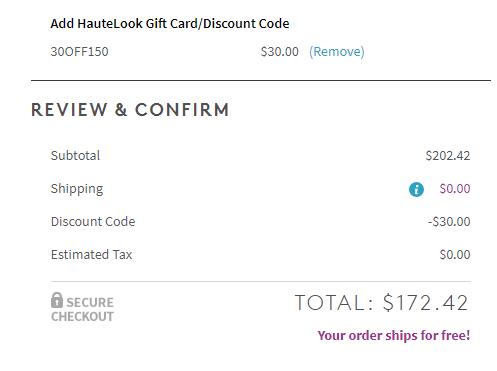Click the Add HauteLook Gift Card/Discount Code heading
Screen dimensions: 497x371
[x=170, y=24]
